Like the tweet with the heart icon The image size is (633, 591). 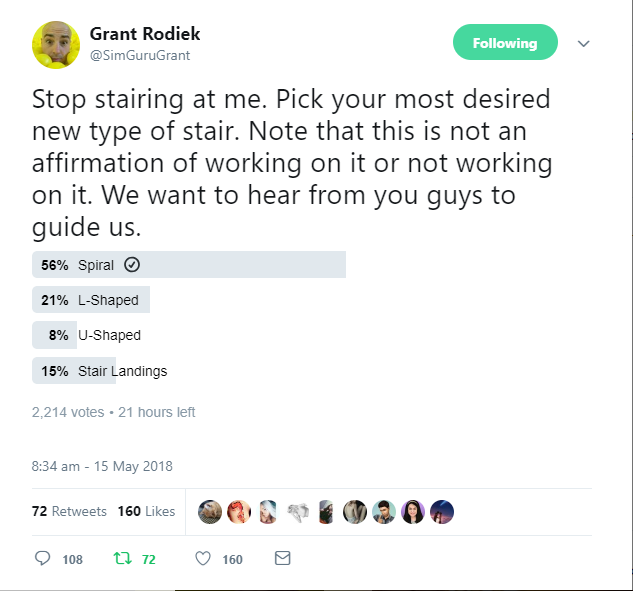coord(203,559)
